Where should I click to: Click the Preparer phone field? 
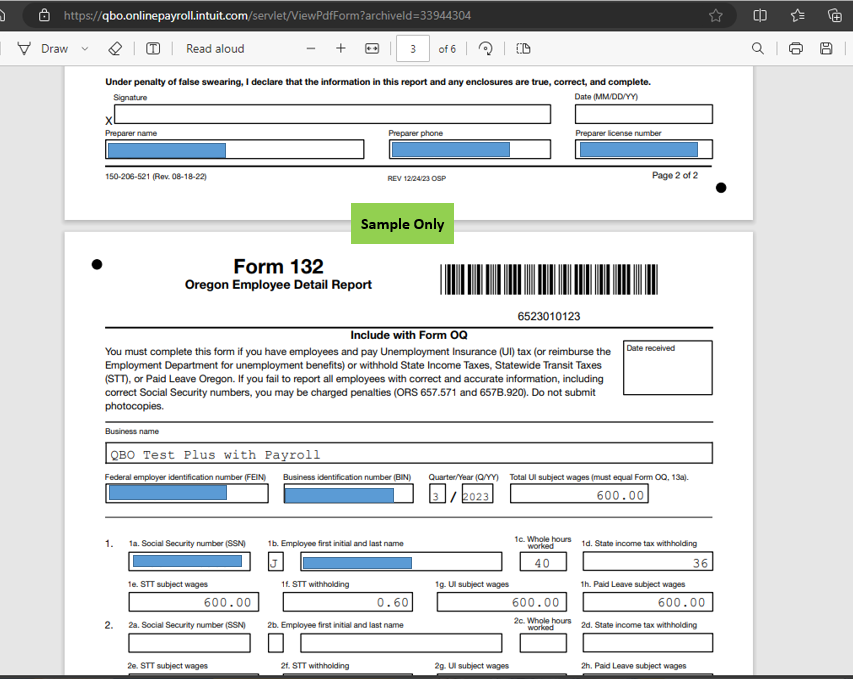coord(470,150)
